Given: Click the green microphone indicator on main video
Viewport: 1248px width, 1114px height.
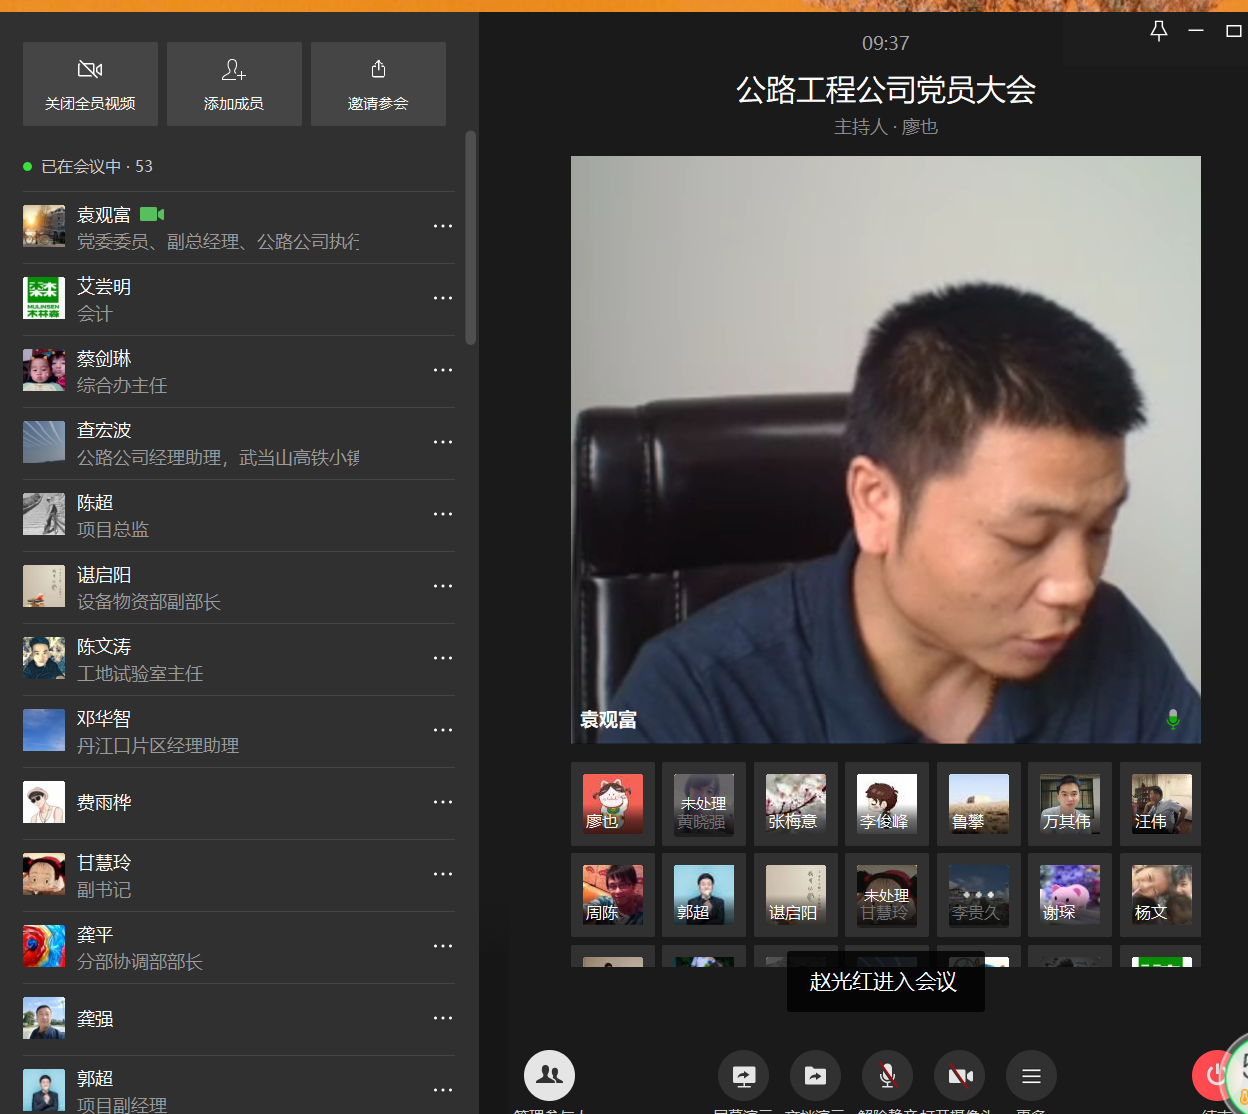Looking at the screenshot, I should pyautogui.click(x=1173, y=719).
